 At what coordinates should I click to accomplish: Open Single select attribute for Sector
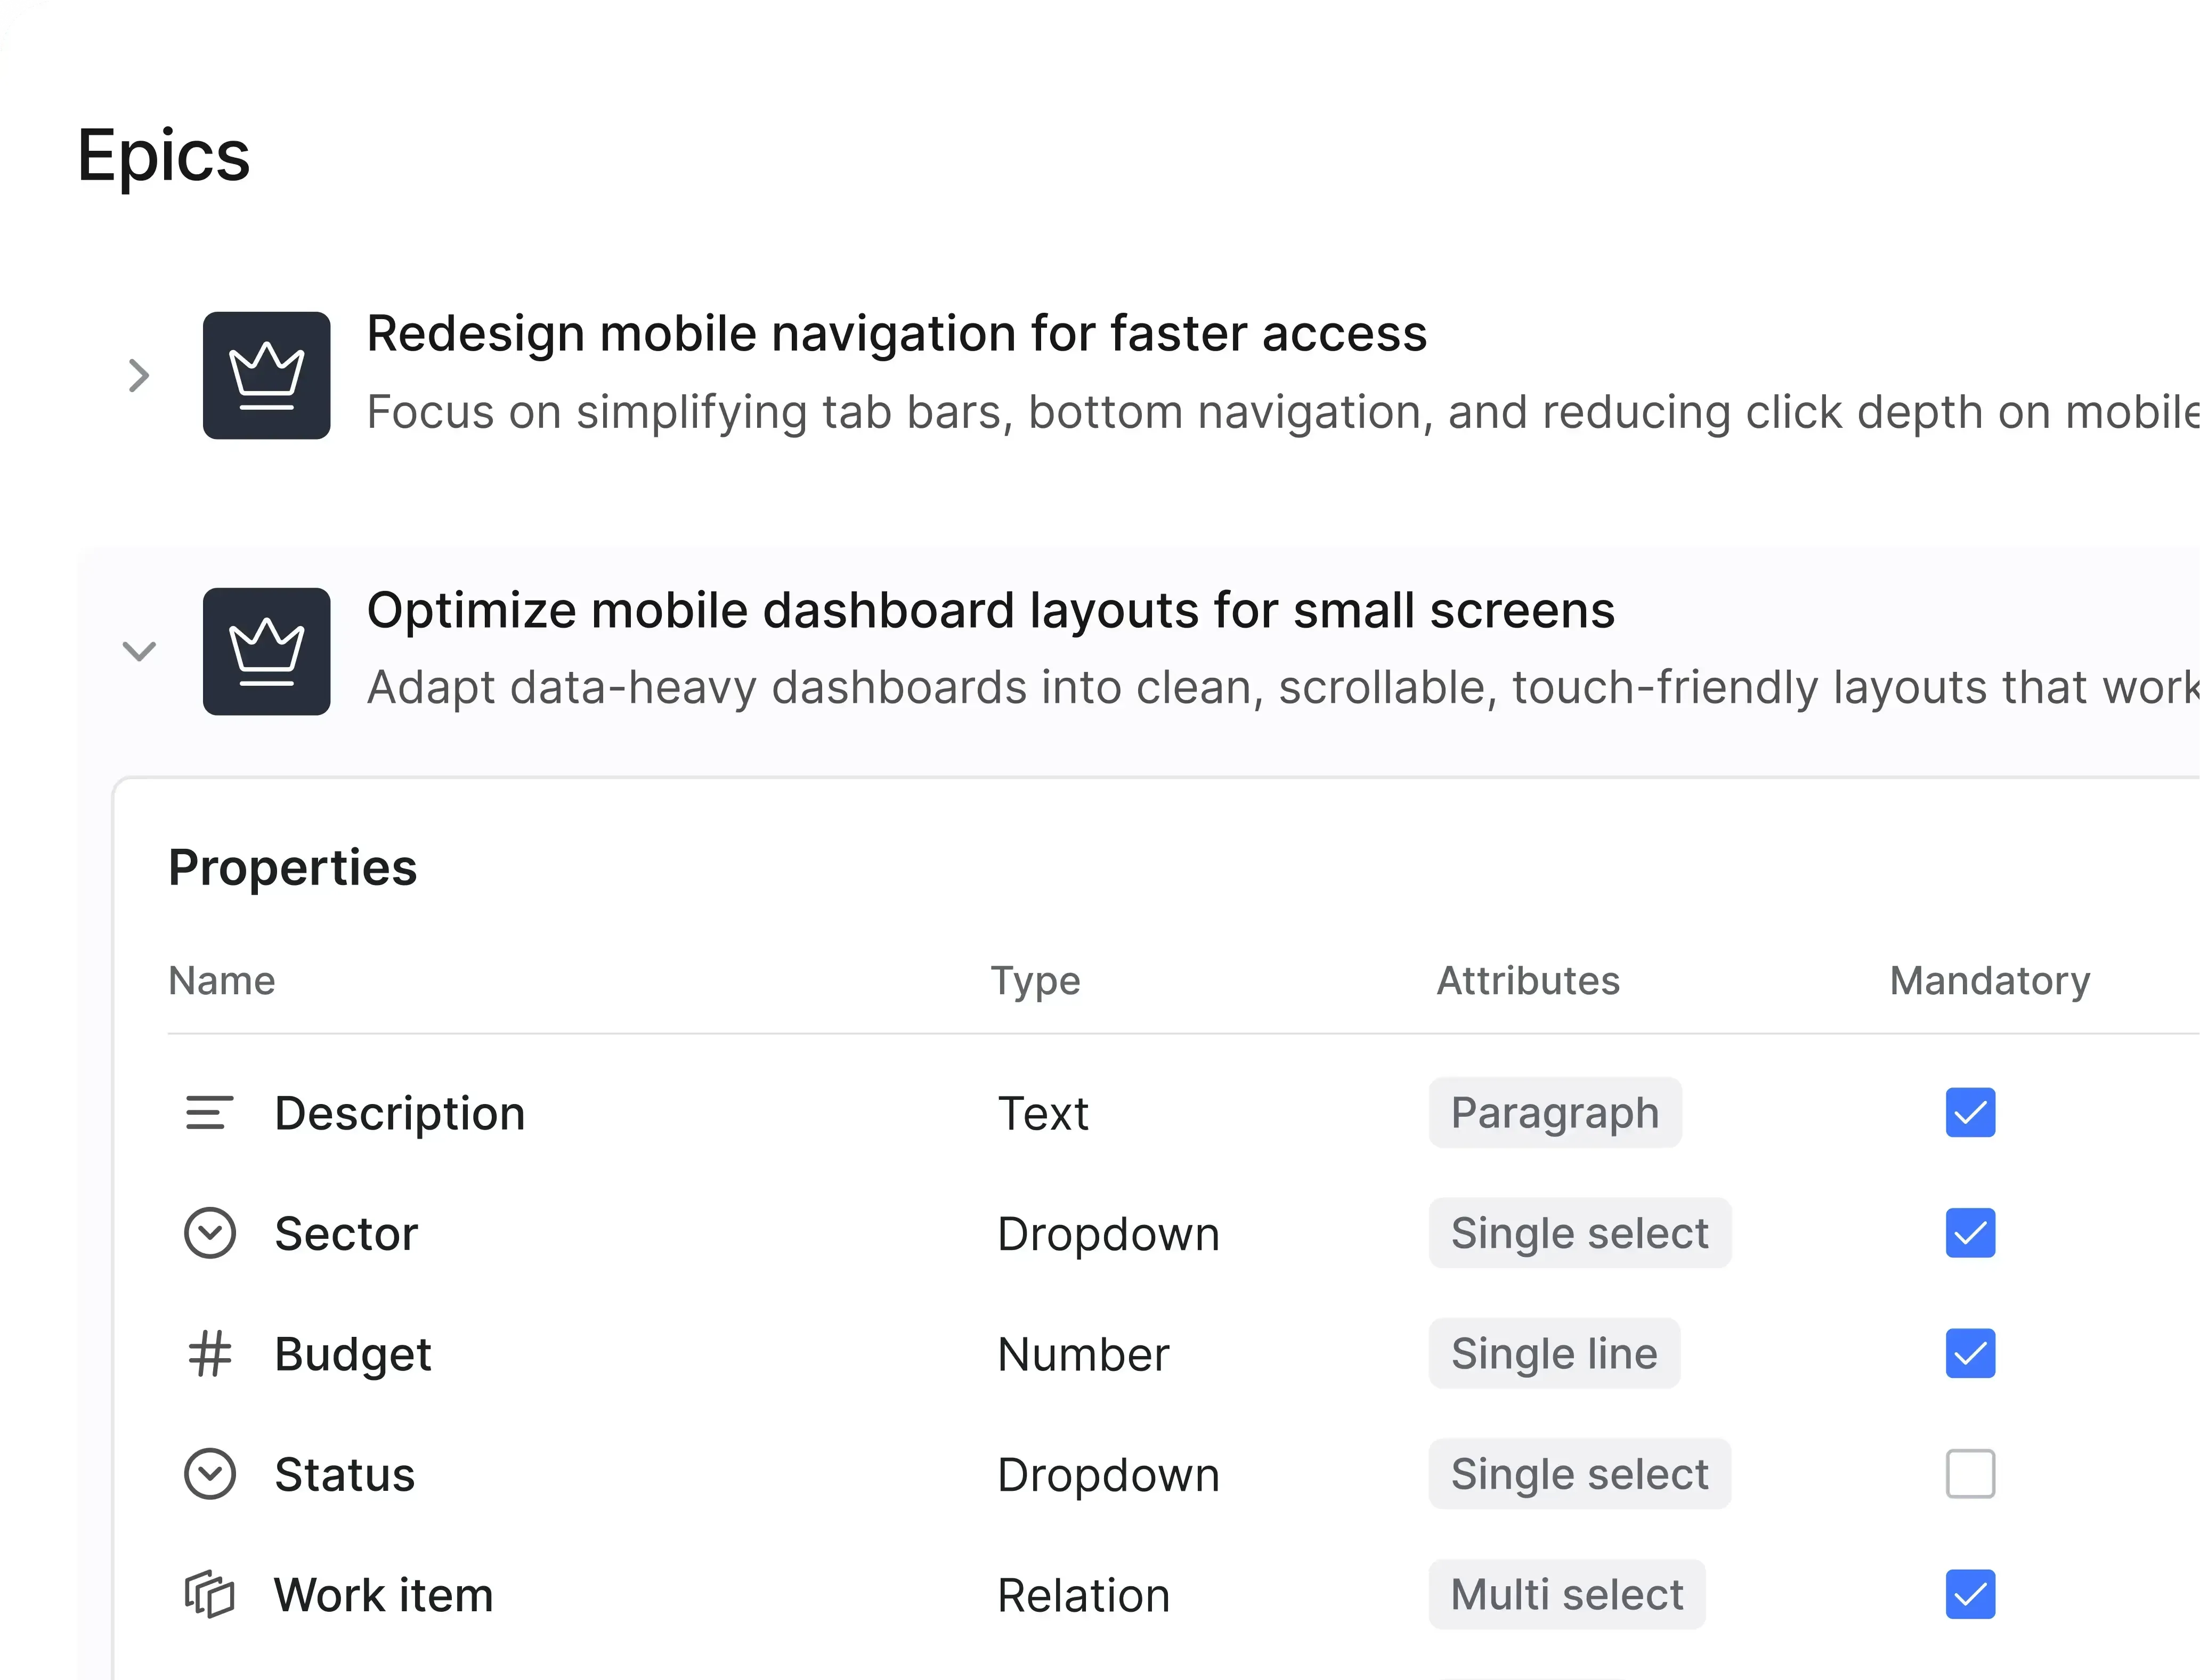(1579, 1233)
